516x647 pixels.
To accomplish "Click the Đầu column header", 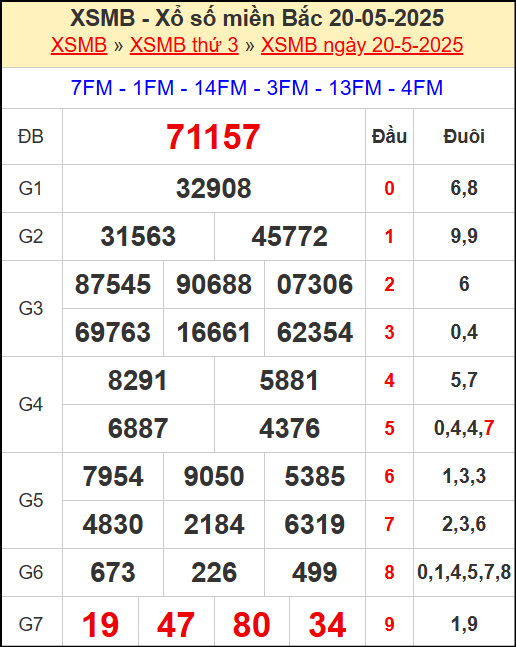I will [389, 137].
